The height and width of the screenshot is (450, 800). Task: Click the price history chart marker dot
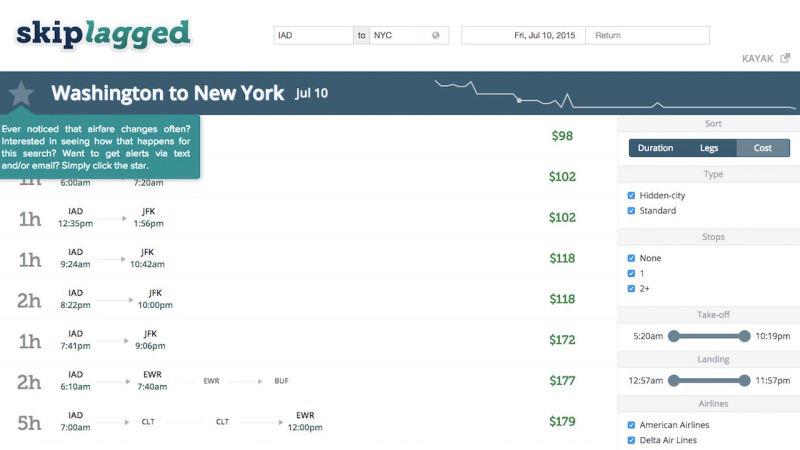518,100
